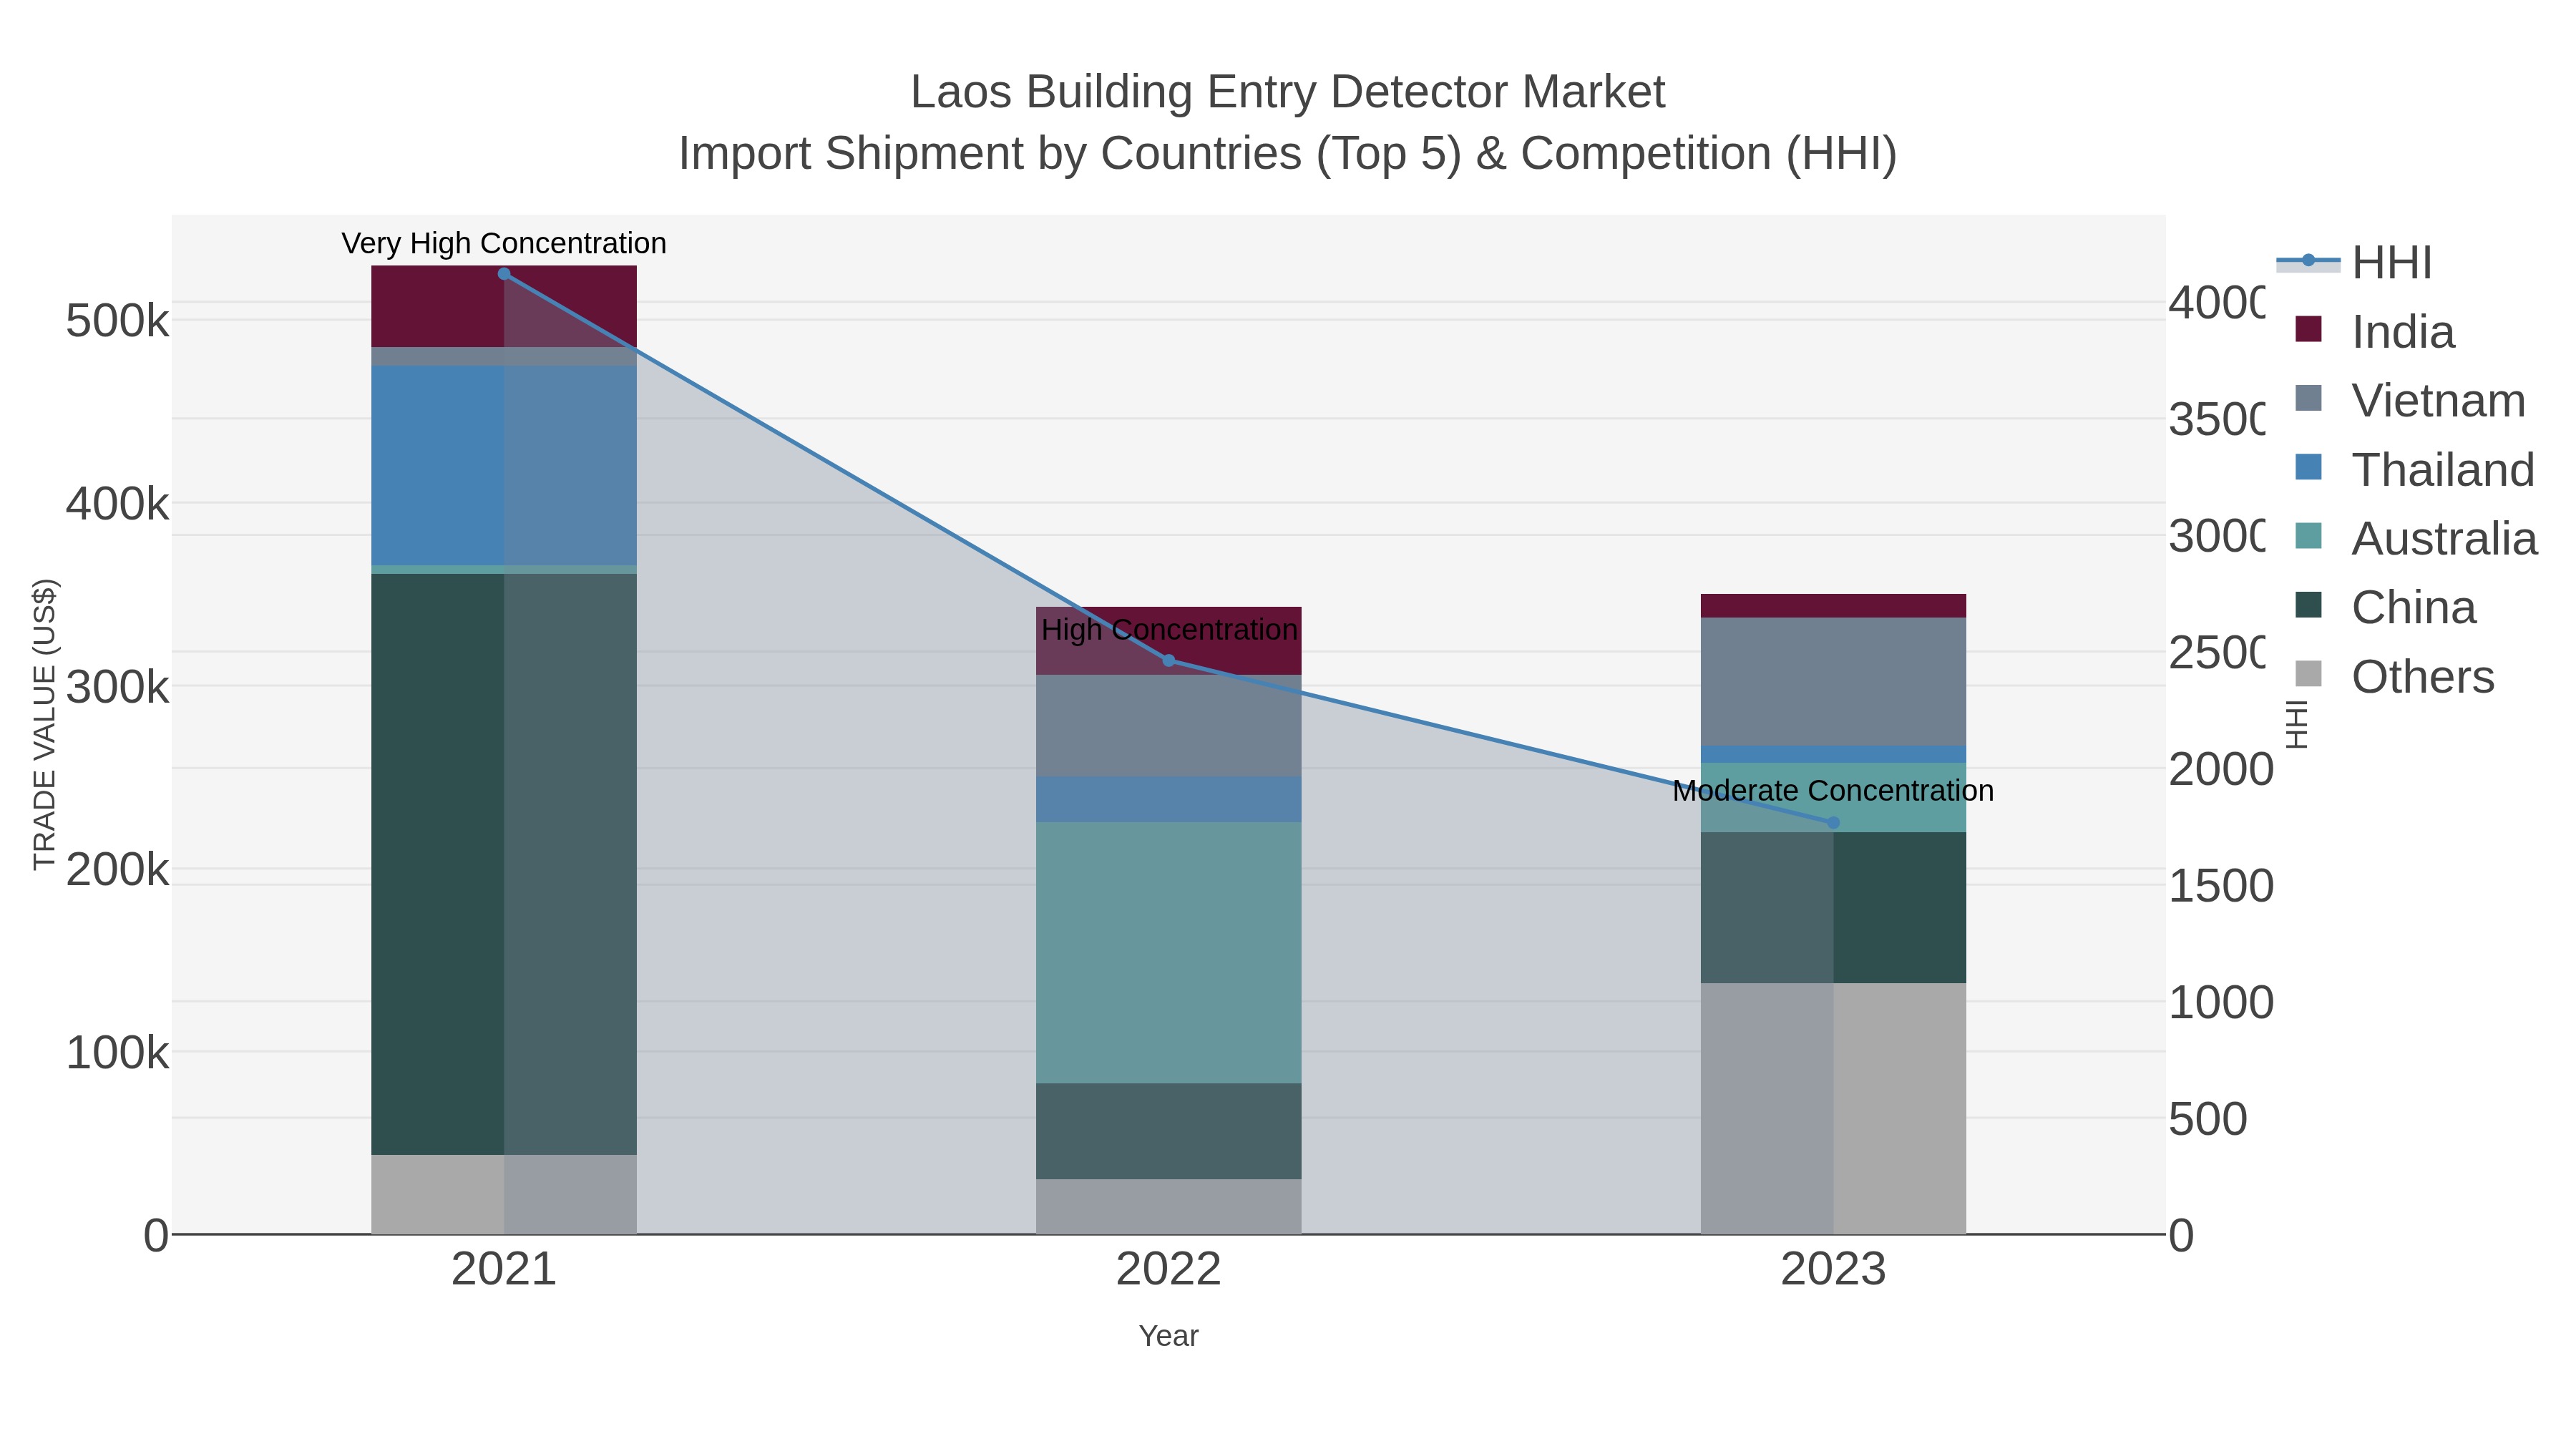
Task: Click the 500k left axis tick label
Action: [x=117, y=321]
